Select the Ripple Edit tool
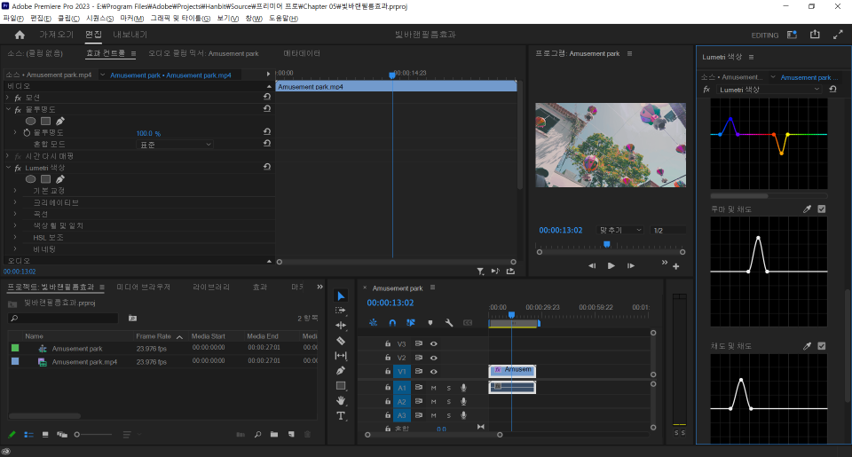 click(x=341, y=325)
